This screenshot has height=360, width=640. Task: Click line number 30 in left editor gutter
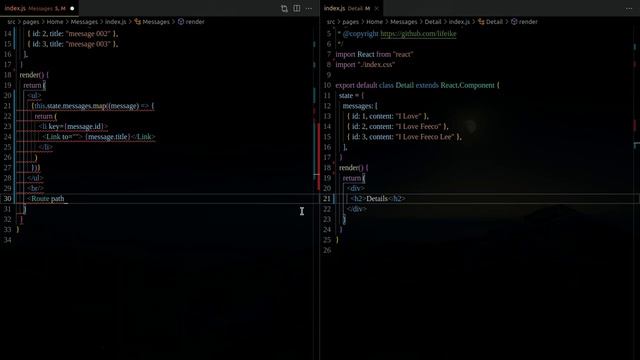click(x=7, y=199)
